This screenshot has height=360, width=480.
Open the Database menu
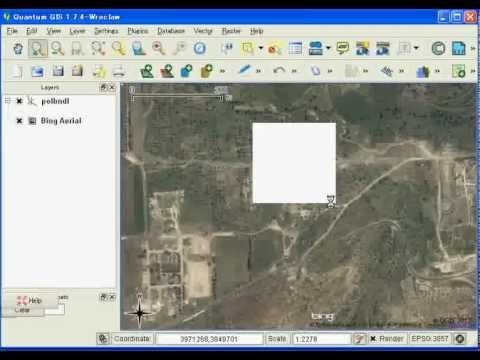click(x=171, y=31)
